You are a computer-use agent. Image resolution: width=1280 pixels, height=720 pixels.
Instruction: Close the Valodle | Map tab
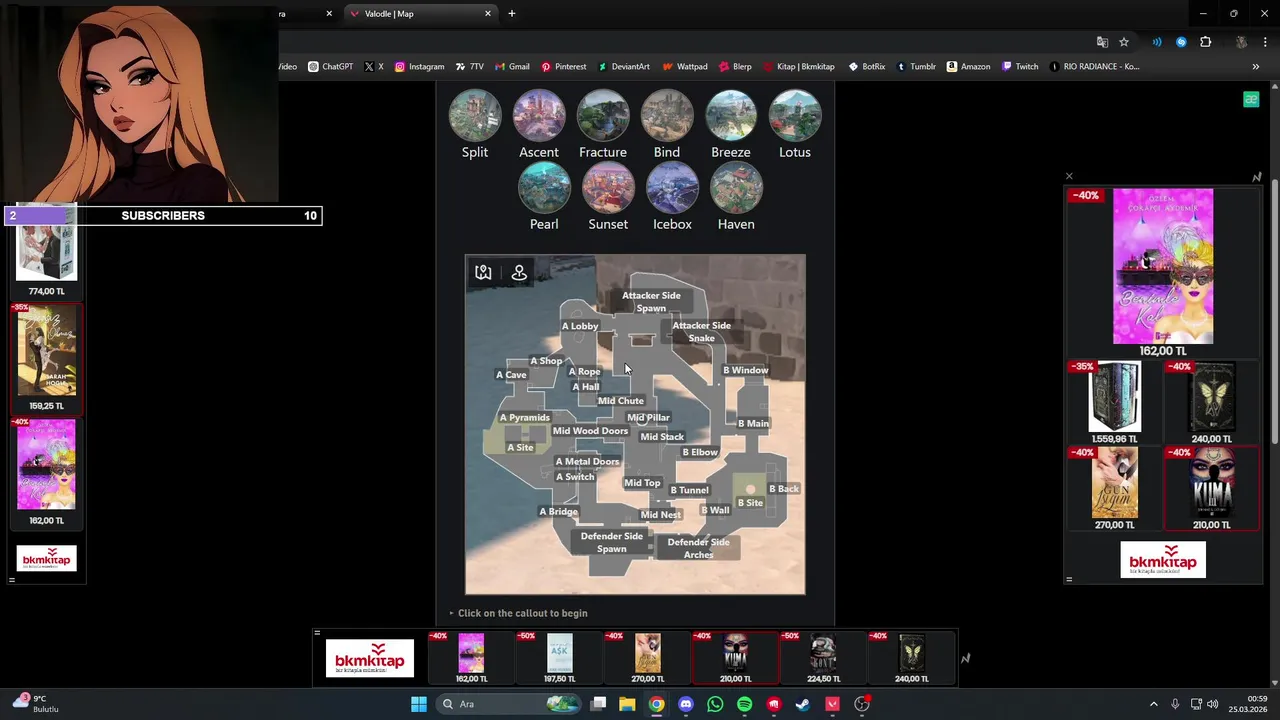coord(488,13)
